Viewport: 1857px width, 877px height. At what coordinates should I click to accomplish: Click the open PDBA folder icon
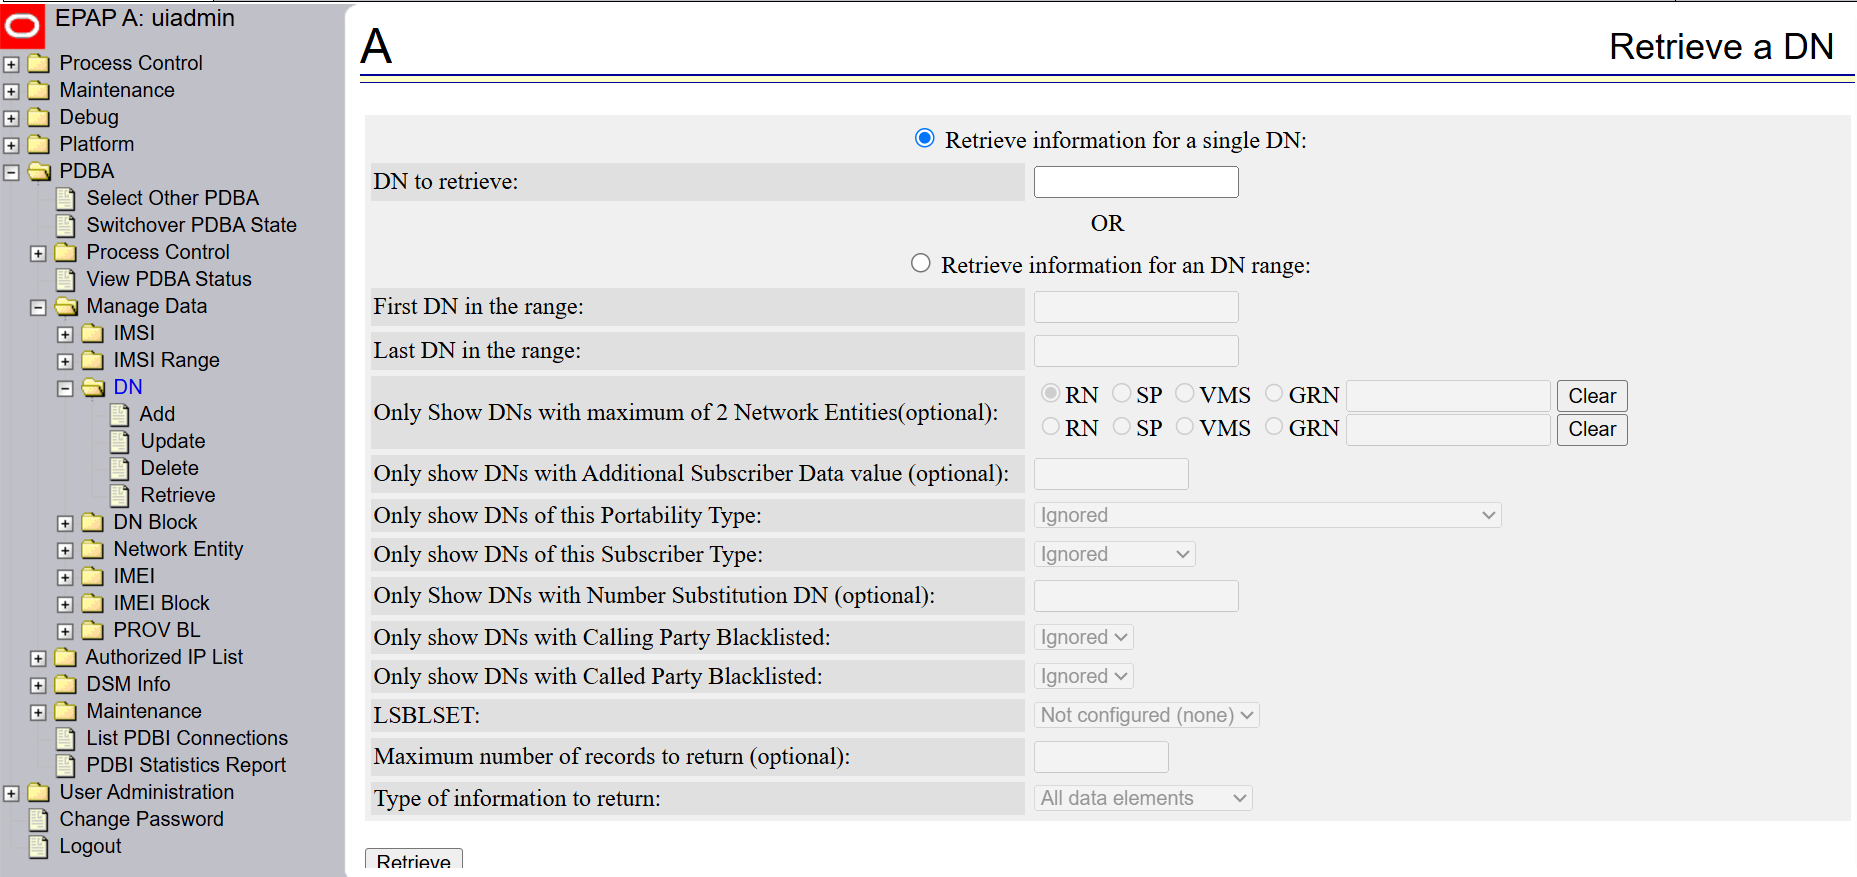[39, 171]
